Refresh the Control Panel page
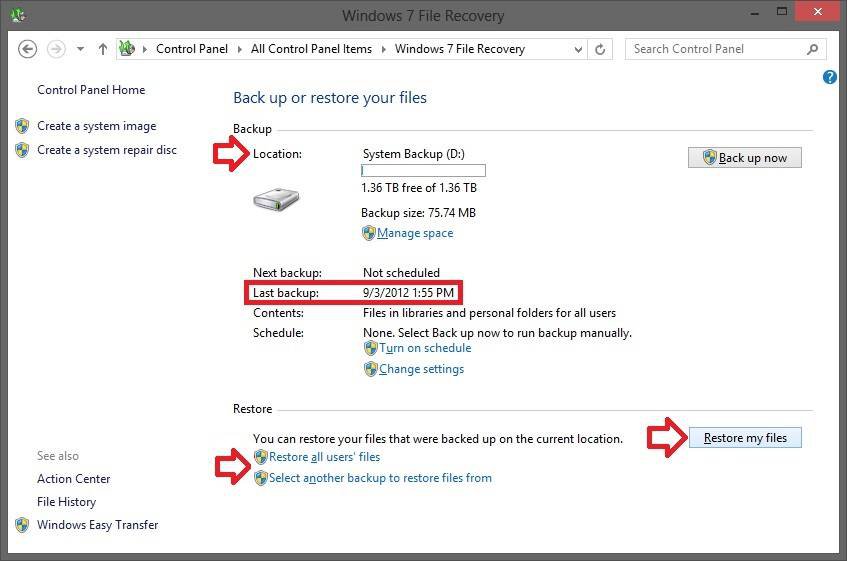 [x=600, y=49]
